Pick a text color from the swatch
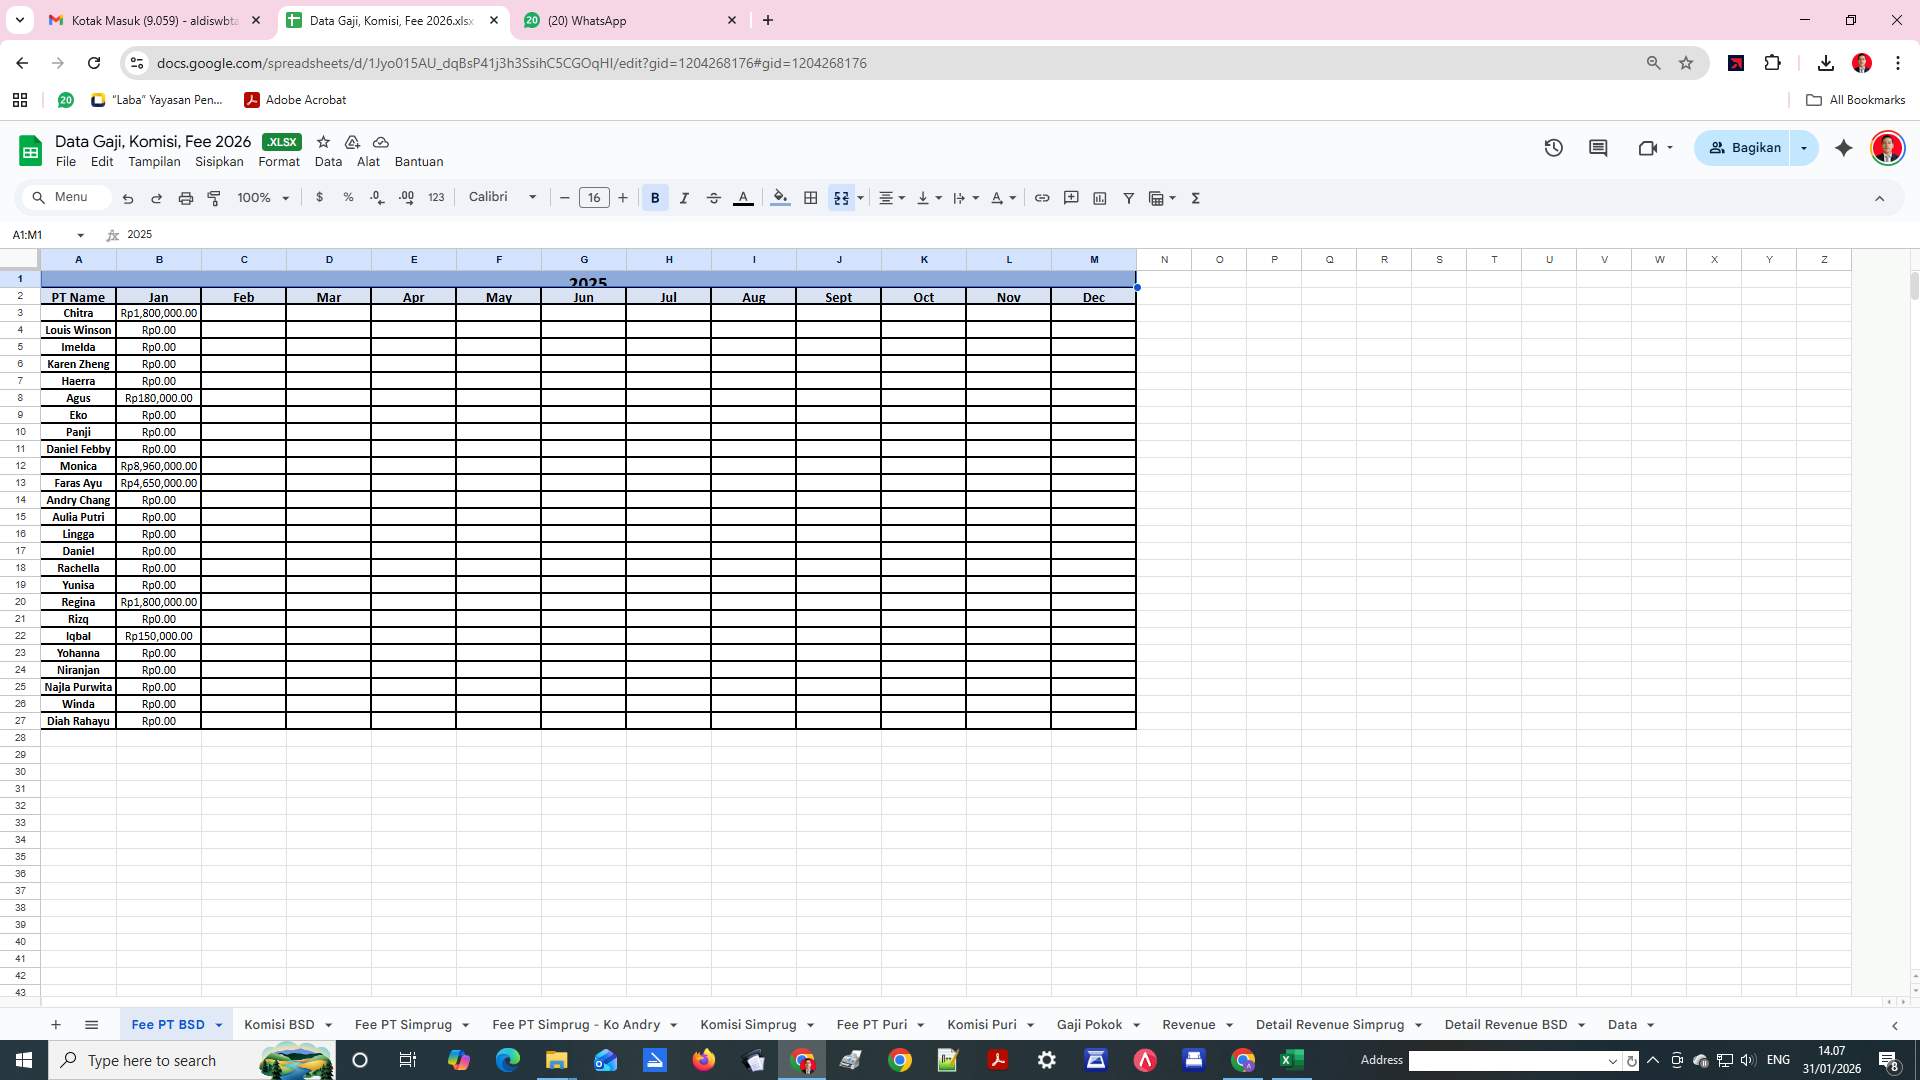Image resolution: width=1920 pixels, height=1080 pixels. (744, 198)
